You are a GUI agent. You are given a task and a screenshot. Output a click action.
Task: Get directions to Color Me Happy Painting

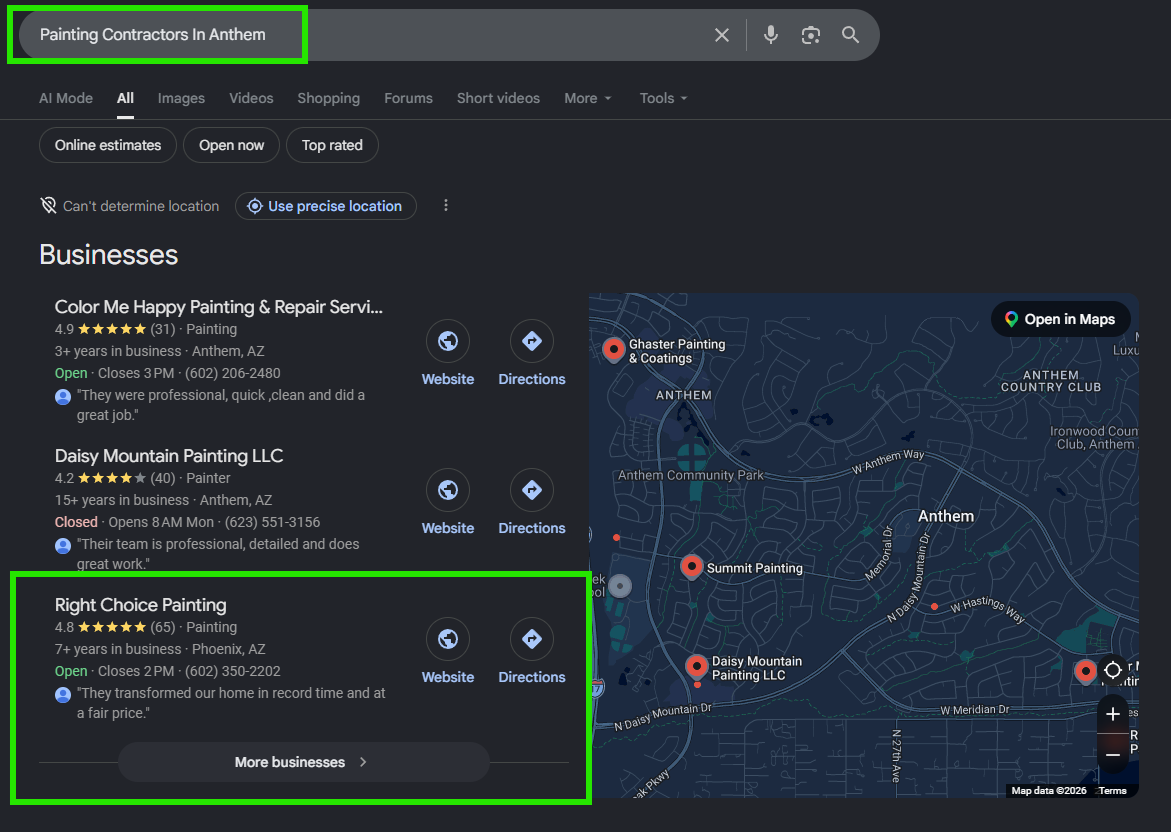532,341
